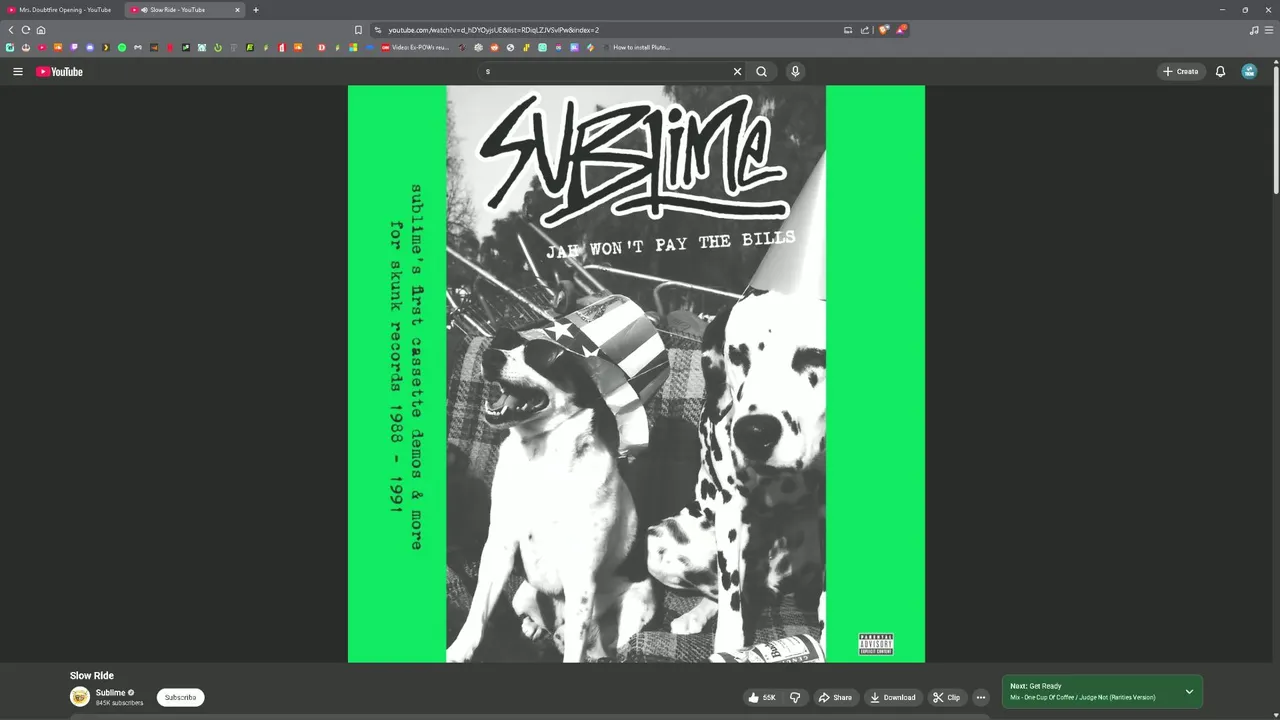The image size is (1280, 720).
Task: Open the Sublime channel avatar
Action: pyautogui.click(x=80, y=697)
